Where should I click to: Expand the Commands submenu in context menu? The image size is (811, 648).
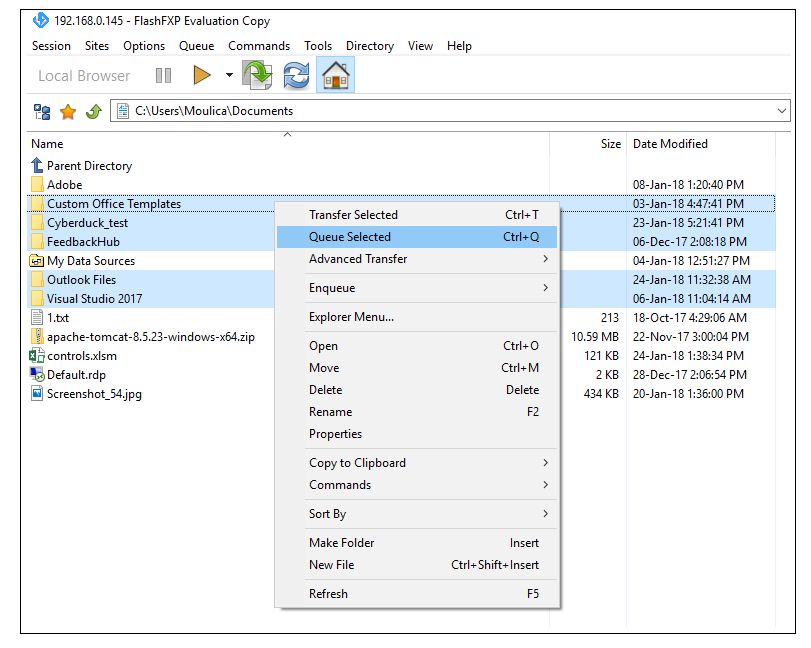point(417,485)
